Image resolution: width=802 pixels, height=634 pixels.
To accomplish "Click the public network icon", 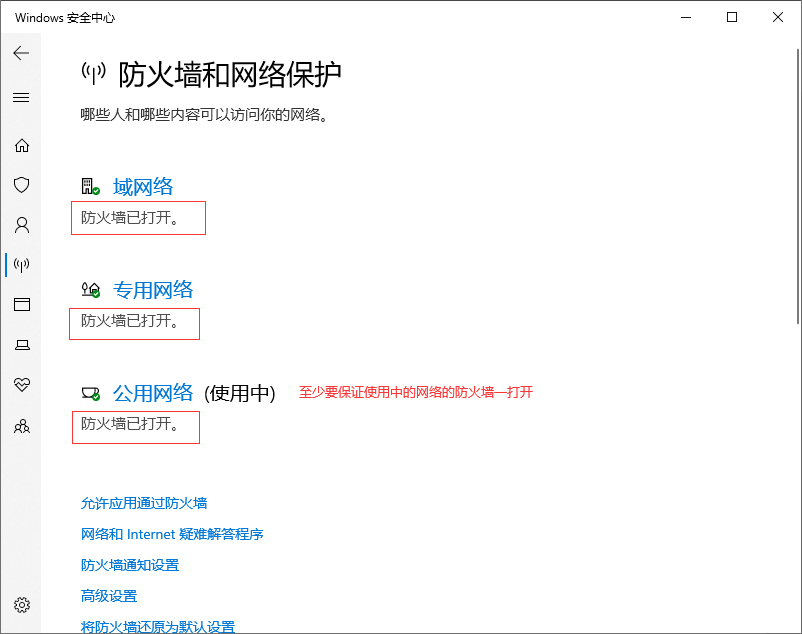I will pos(91,394).
